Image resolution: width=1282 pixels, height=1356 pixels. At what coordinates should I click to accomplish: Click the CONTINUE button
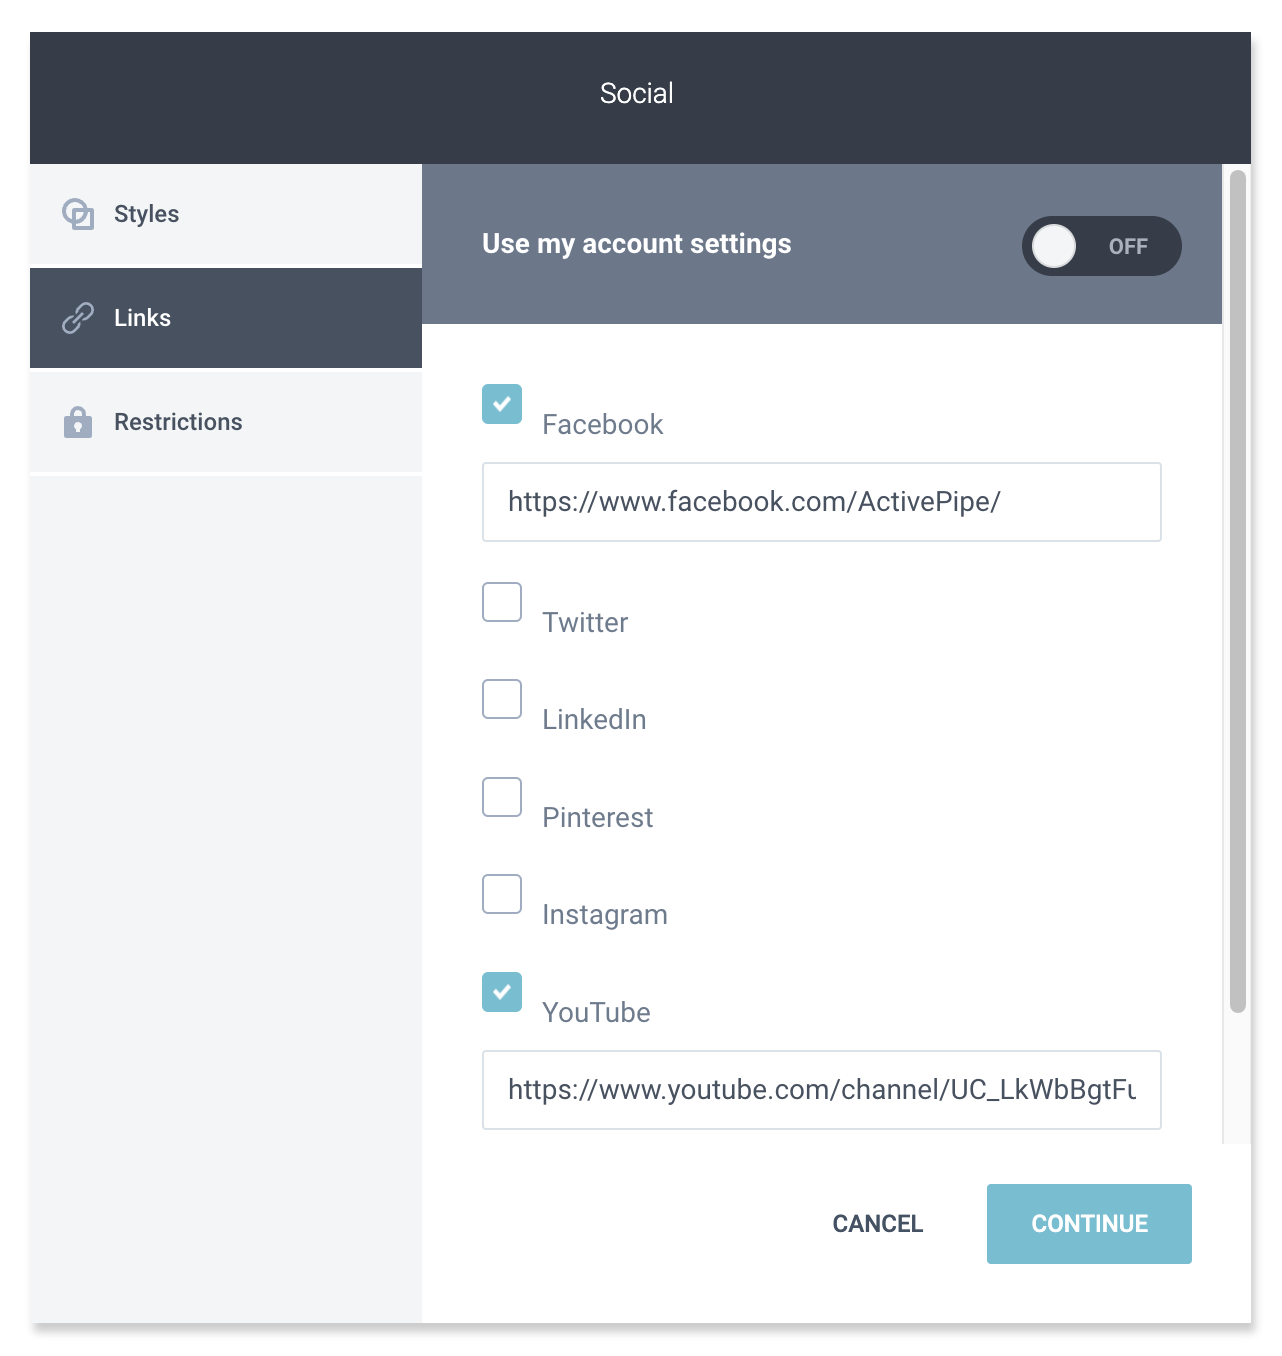(1089, 1224)
